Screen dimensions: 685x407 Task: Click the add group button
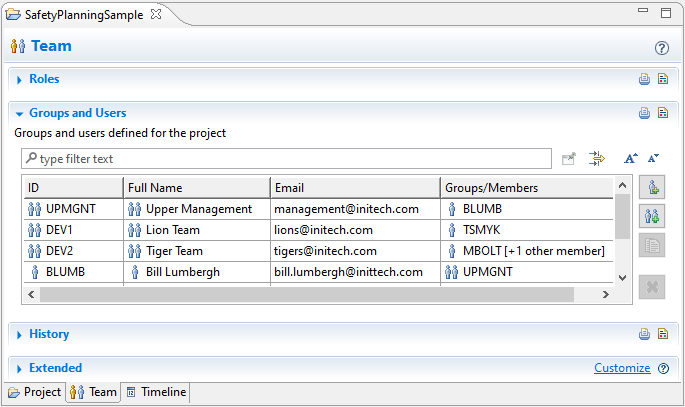coord(652,216)
